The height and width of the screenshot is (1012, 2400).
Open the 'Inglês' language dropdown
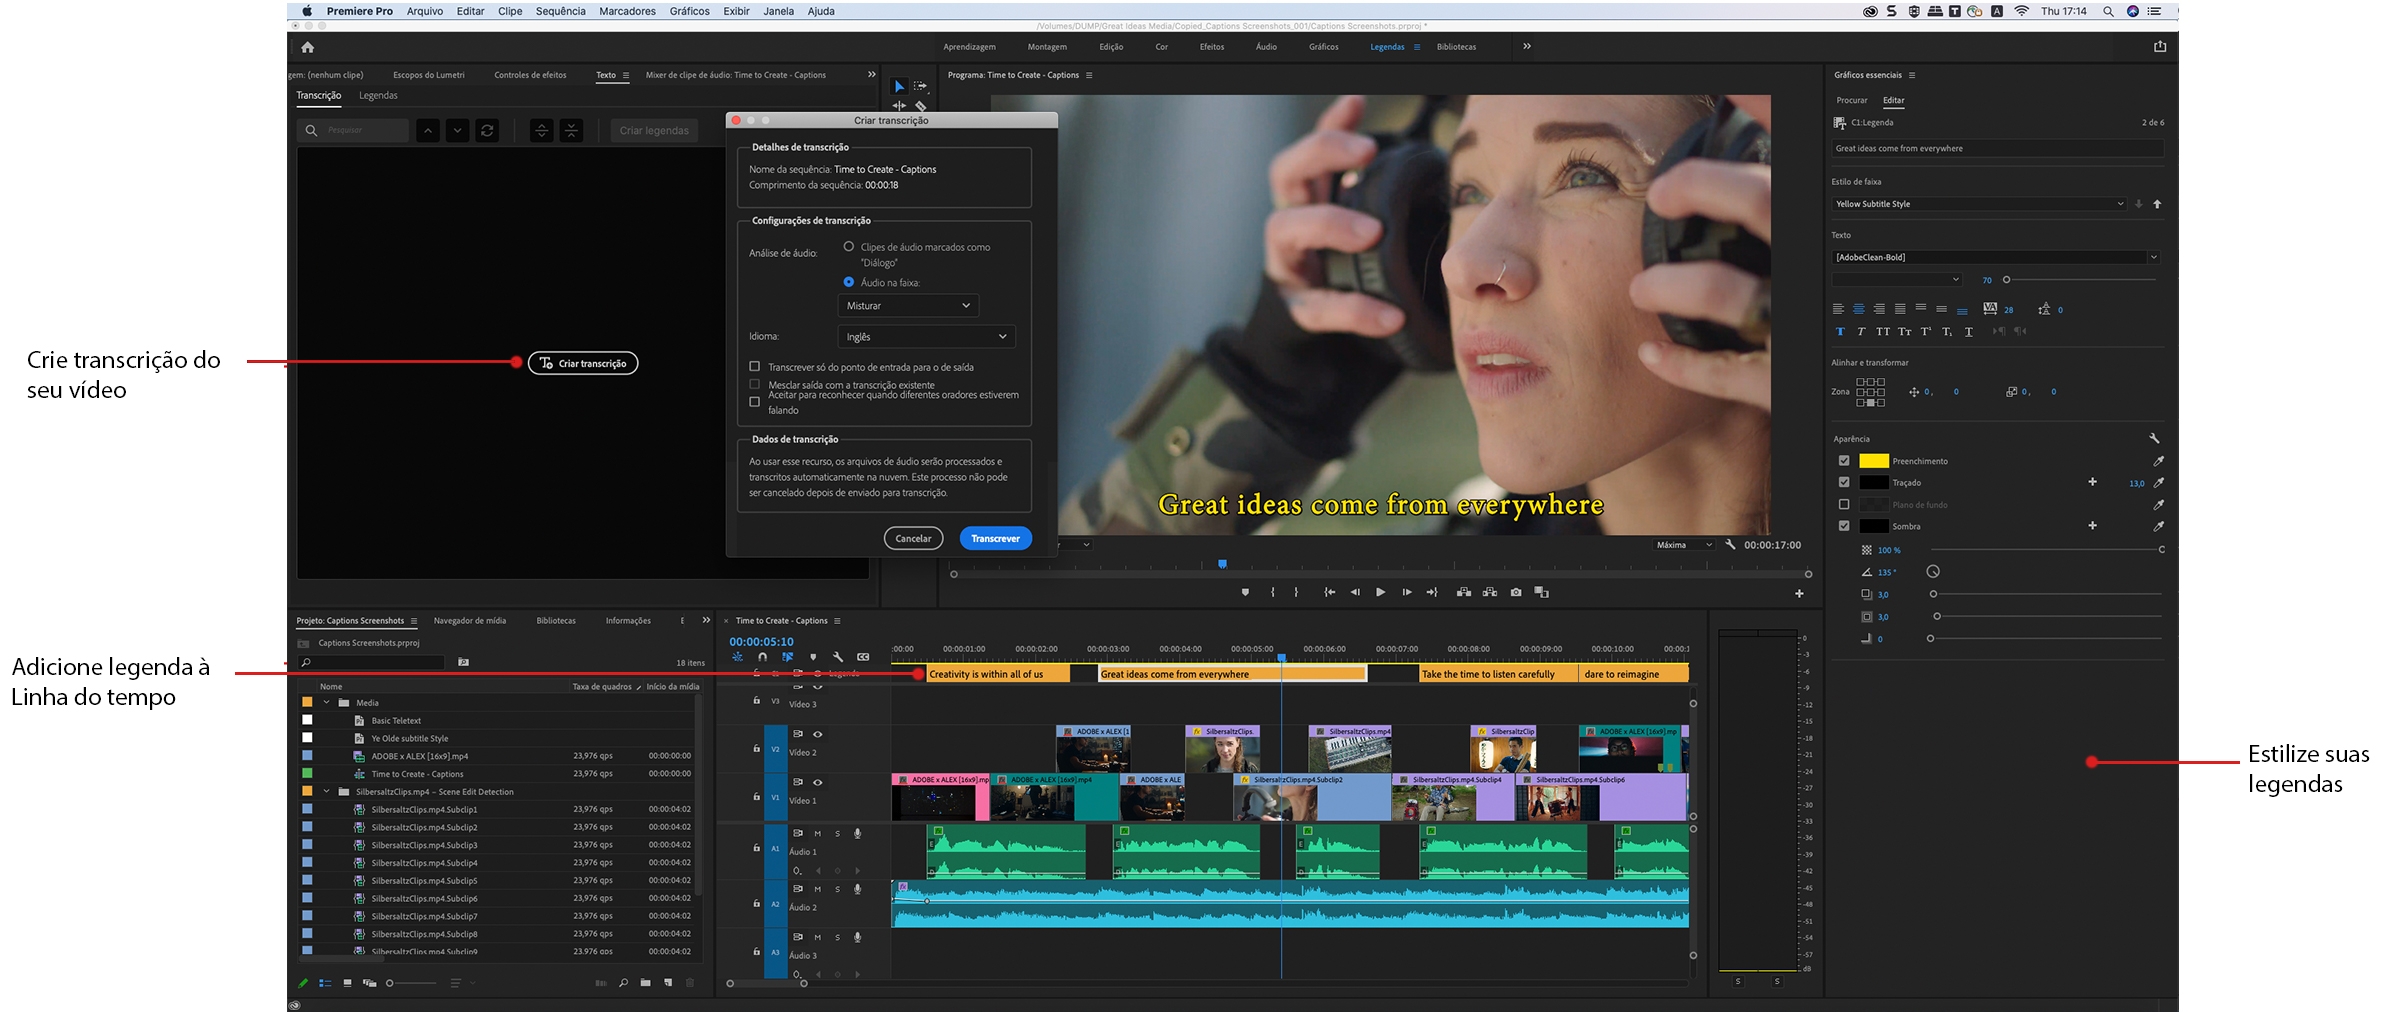point(926,337)
